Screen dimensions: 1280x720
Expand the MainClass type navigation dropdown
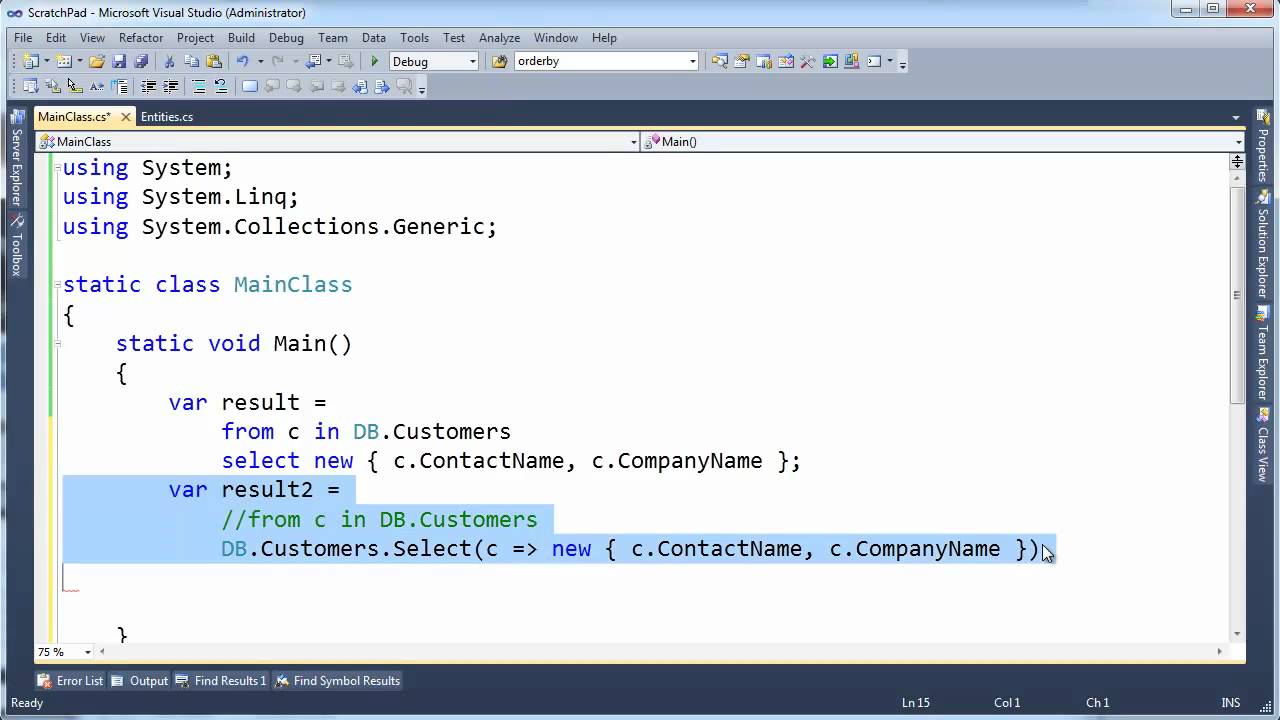[633, 142]
